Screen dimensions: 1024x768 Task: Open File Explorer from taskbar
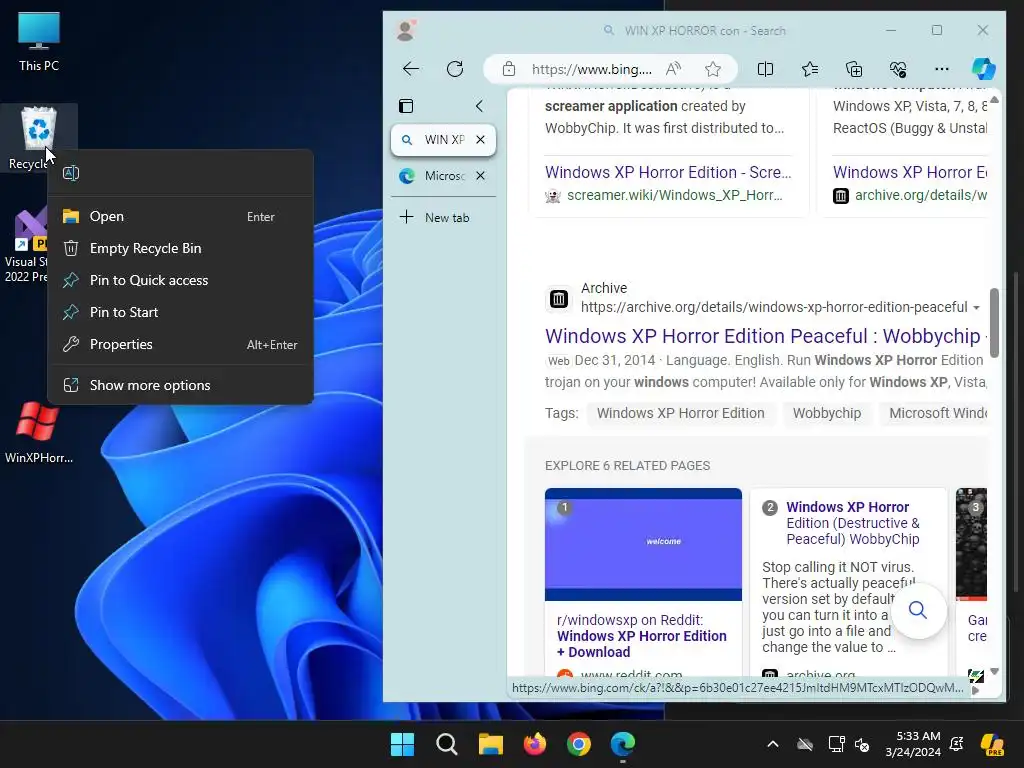pyautogui.click(x=490, y=744)
